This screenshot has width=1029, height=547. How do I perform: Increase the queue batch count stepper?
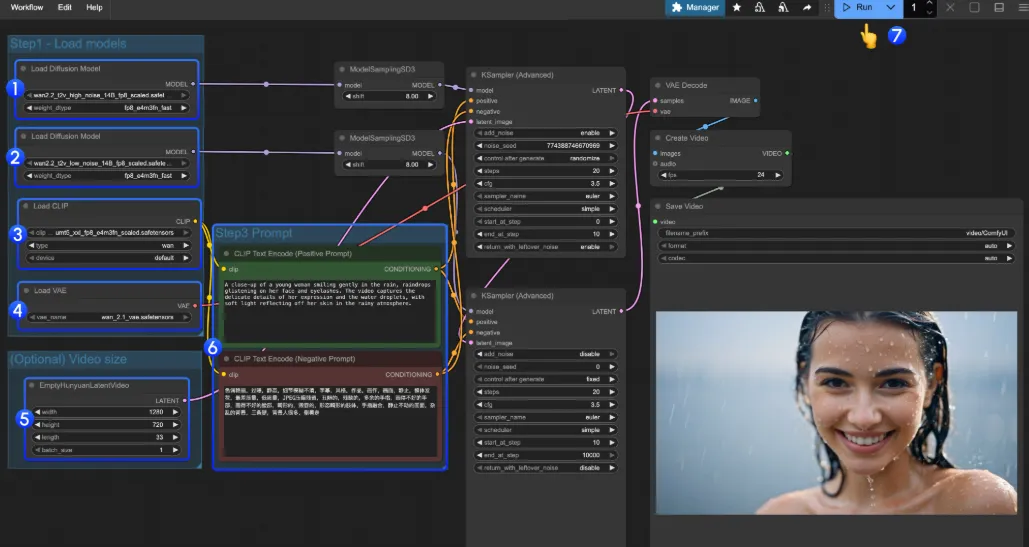(930, 4)
